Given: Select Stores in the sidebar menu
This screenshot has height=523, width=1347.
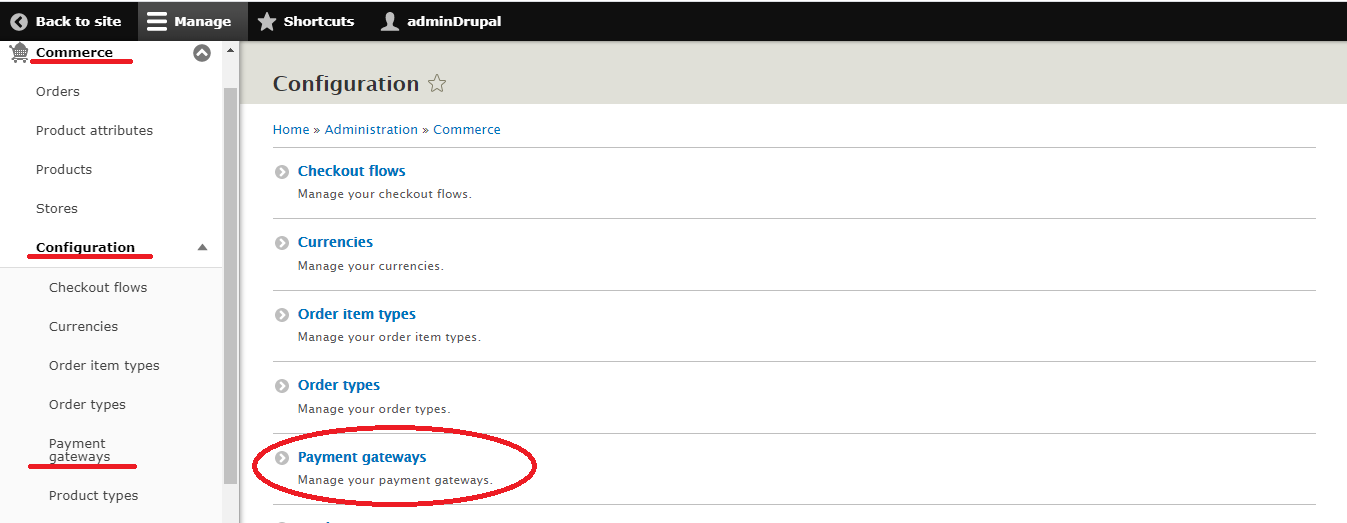Looking at the screenshot, I should [57, 208].
